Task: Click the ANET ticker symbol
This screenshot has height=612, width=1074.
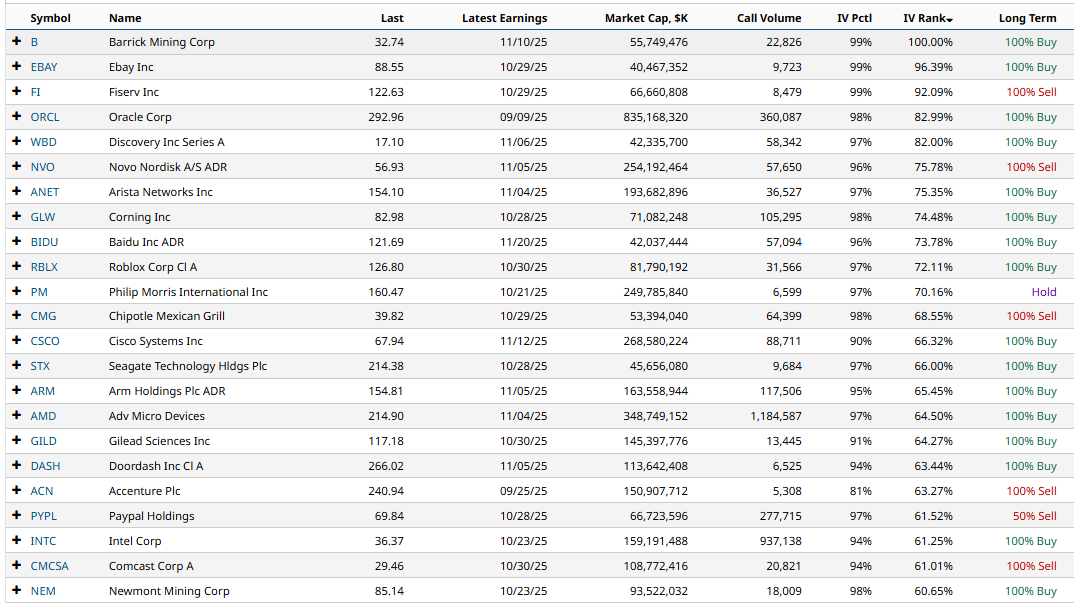Action: click(x=44, y=192)
